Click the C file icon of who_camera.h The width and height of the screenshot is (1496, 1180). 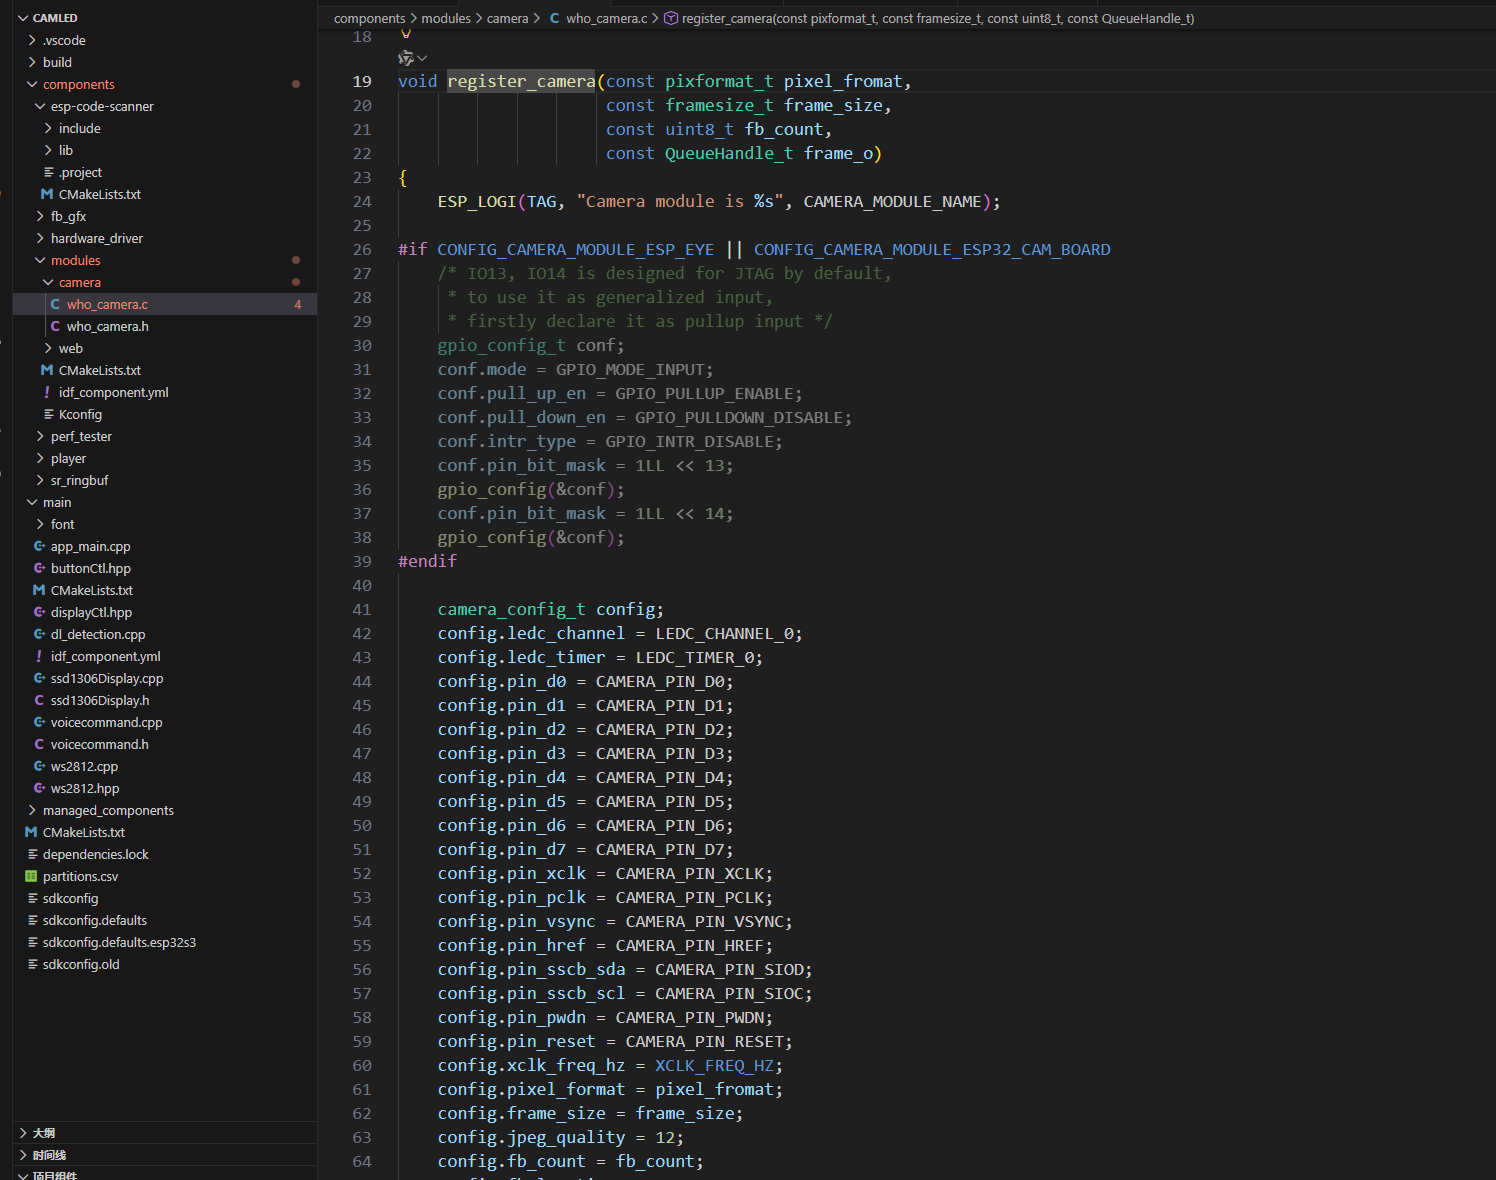(x=55, y=327)
